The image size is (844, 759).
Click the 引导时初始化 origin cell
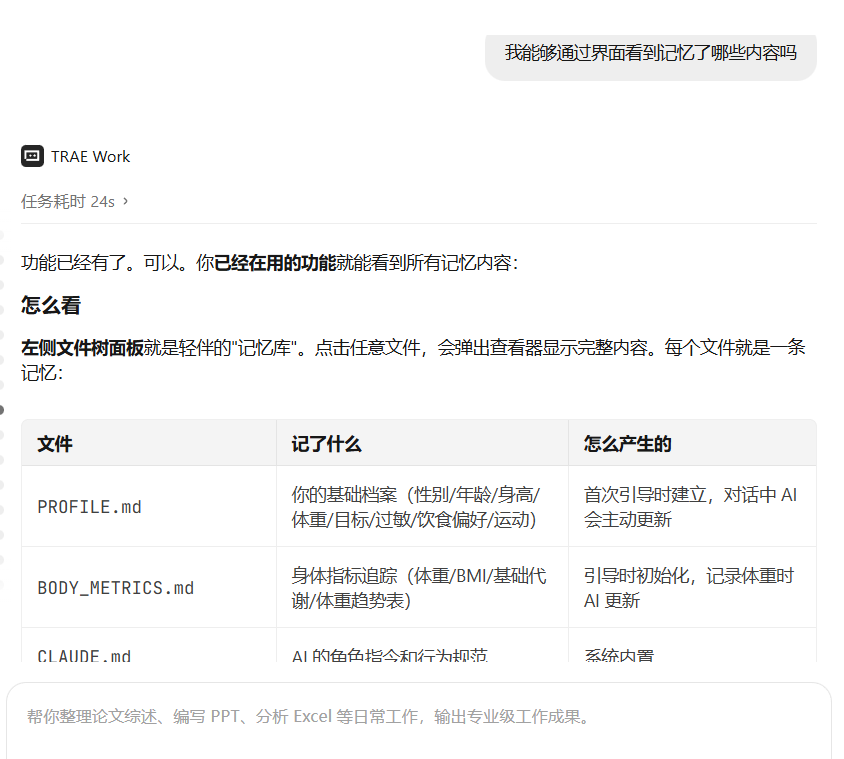[692, 587]
